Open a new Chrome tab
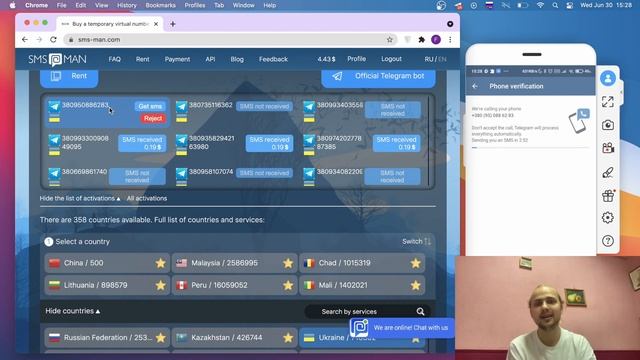Viewport: 640px width, 360px height. pyautogui.click(x=173, y=24)
